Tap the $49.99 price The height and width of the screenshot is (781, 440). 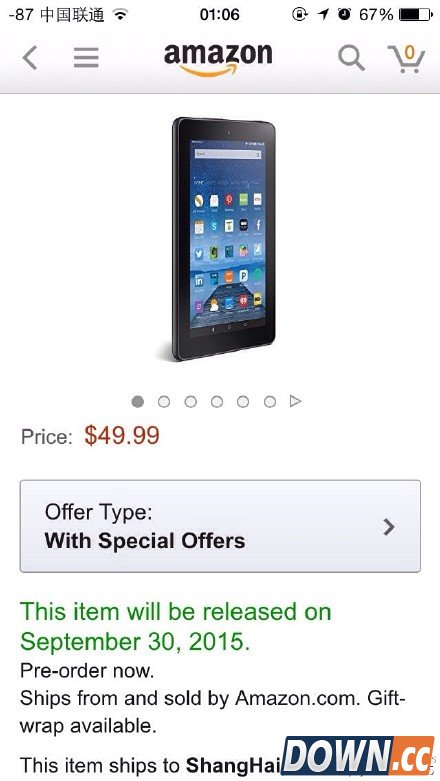(x=122, y=435)
